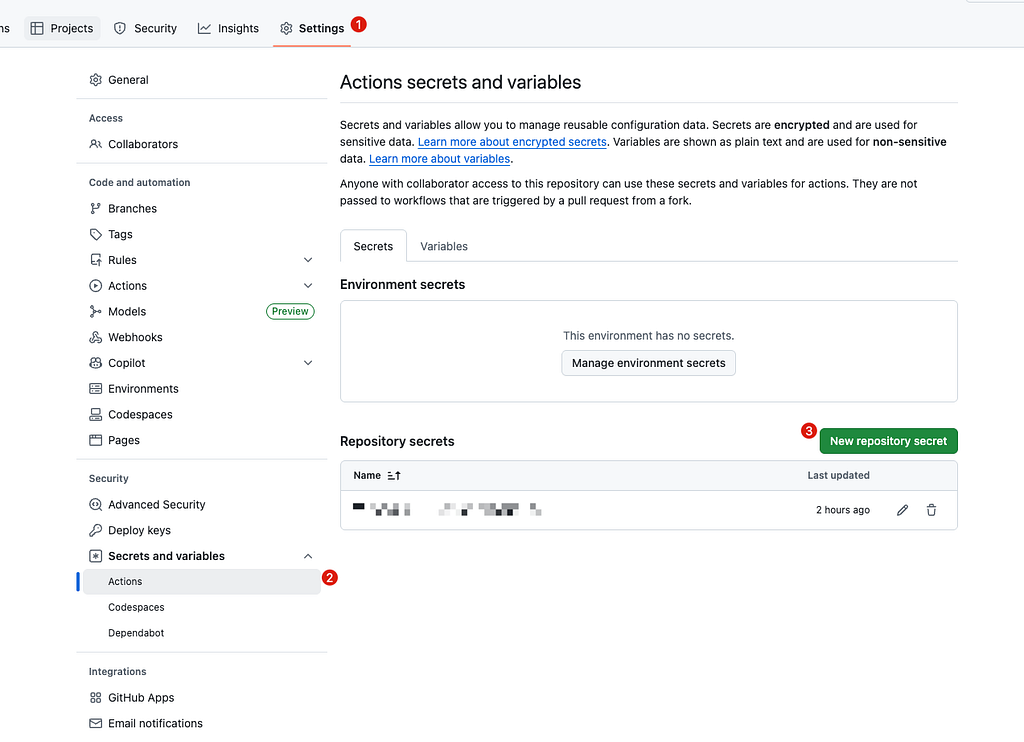Open Deploy keys text in sidebar
The image size is (1024, 742).
click(140, 530)
